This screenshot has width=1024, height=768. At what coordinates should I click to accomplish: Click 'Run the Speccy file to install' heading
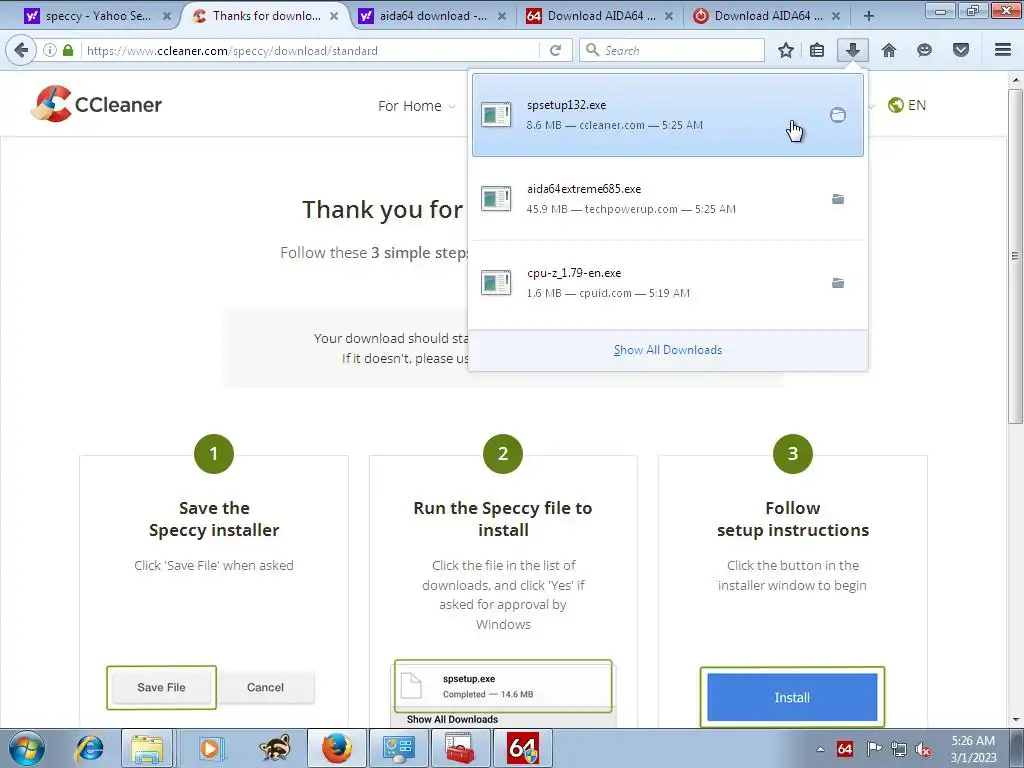[503, 519]
